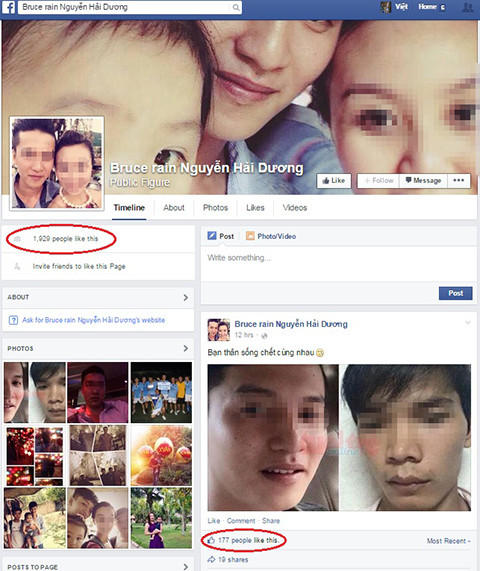The width and height of the screenshot is (480, 571).
Task: Click the search magnifier icon
Action: 236,7
